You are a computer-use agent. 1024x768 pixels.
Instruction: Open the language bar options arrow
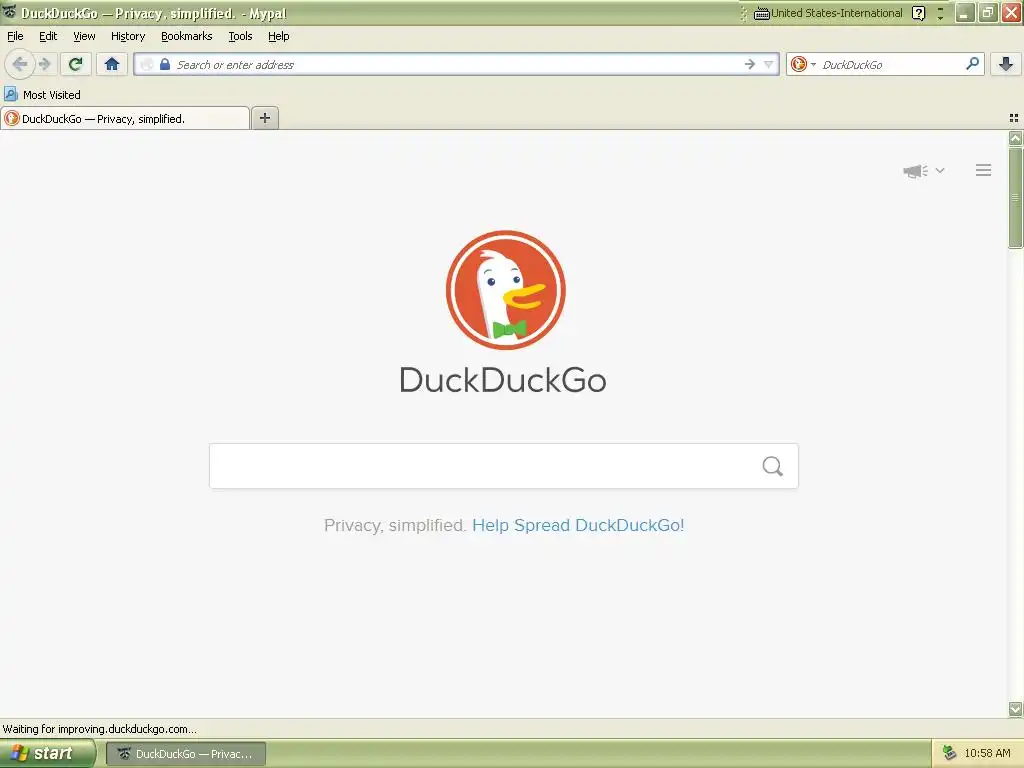(940, 14)
